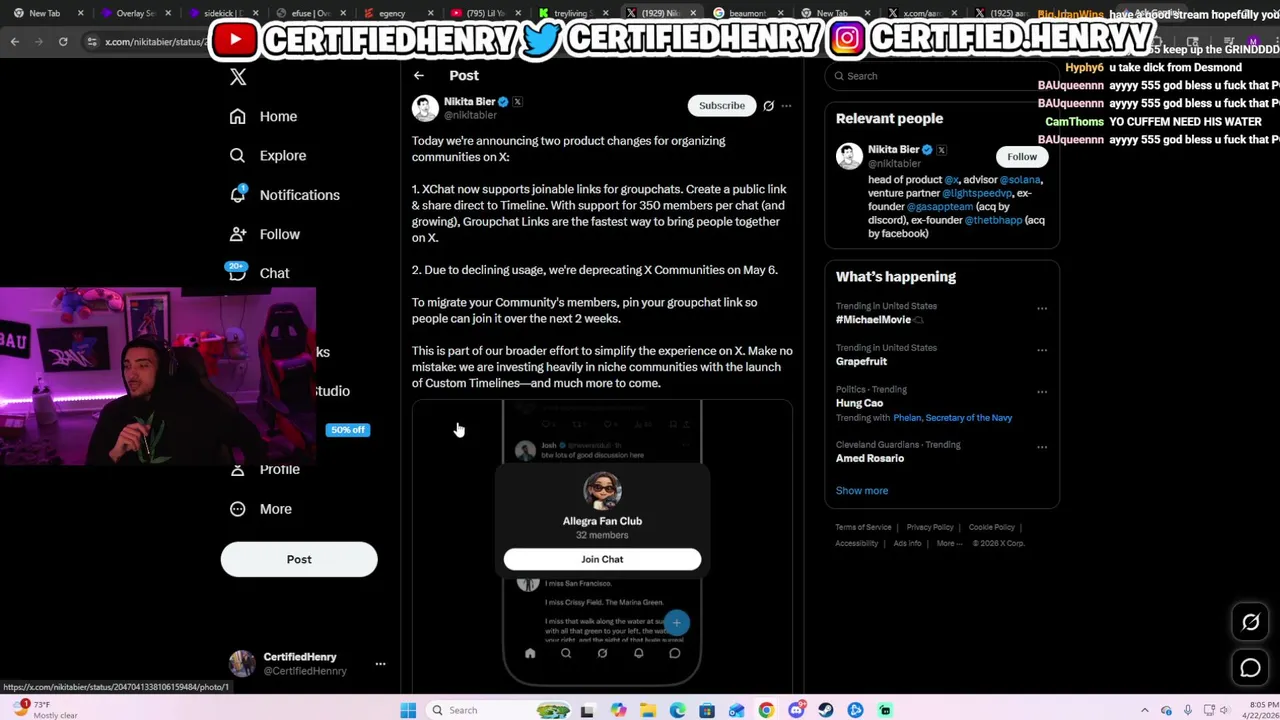The width and height of the screenshot is (1280, 720).
Task: Subscribe to Nikita Bier
Action: 721,106
